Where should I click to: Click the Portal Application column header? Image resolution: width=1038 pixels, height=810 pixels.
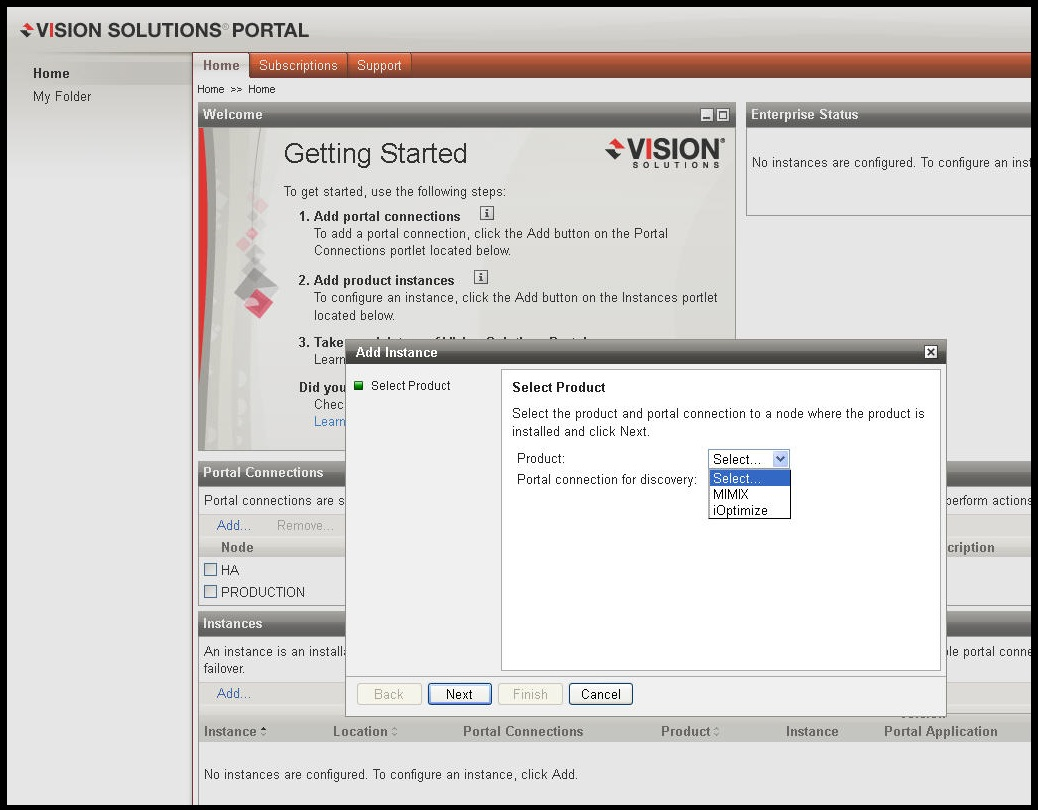click(941, 731)
